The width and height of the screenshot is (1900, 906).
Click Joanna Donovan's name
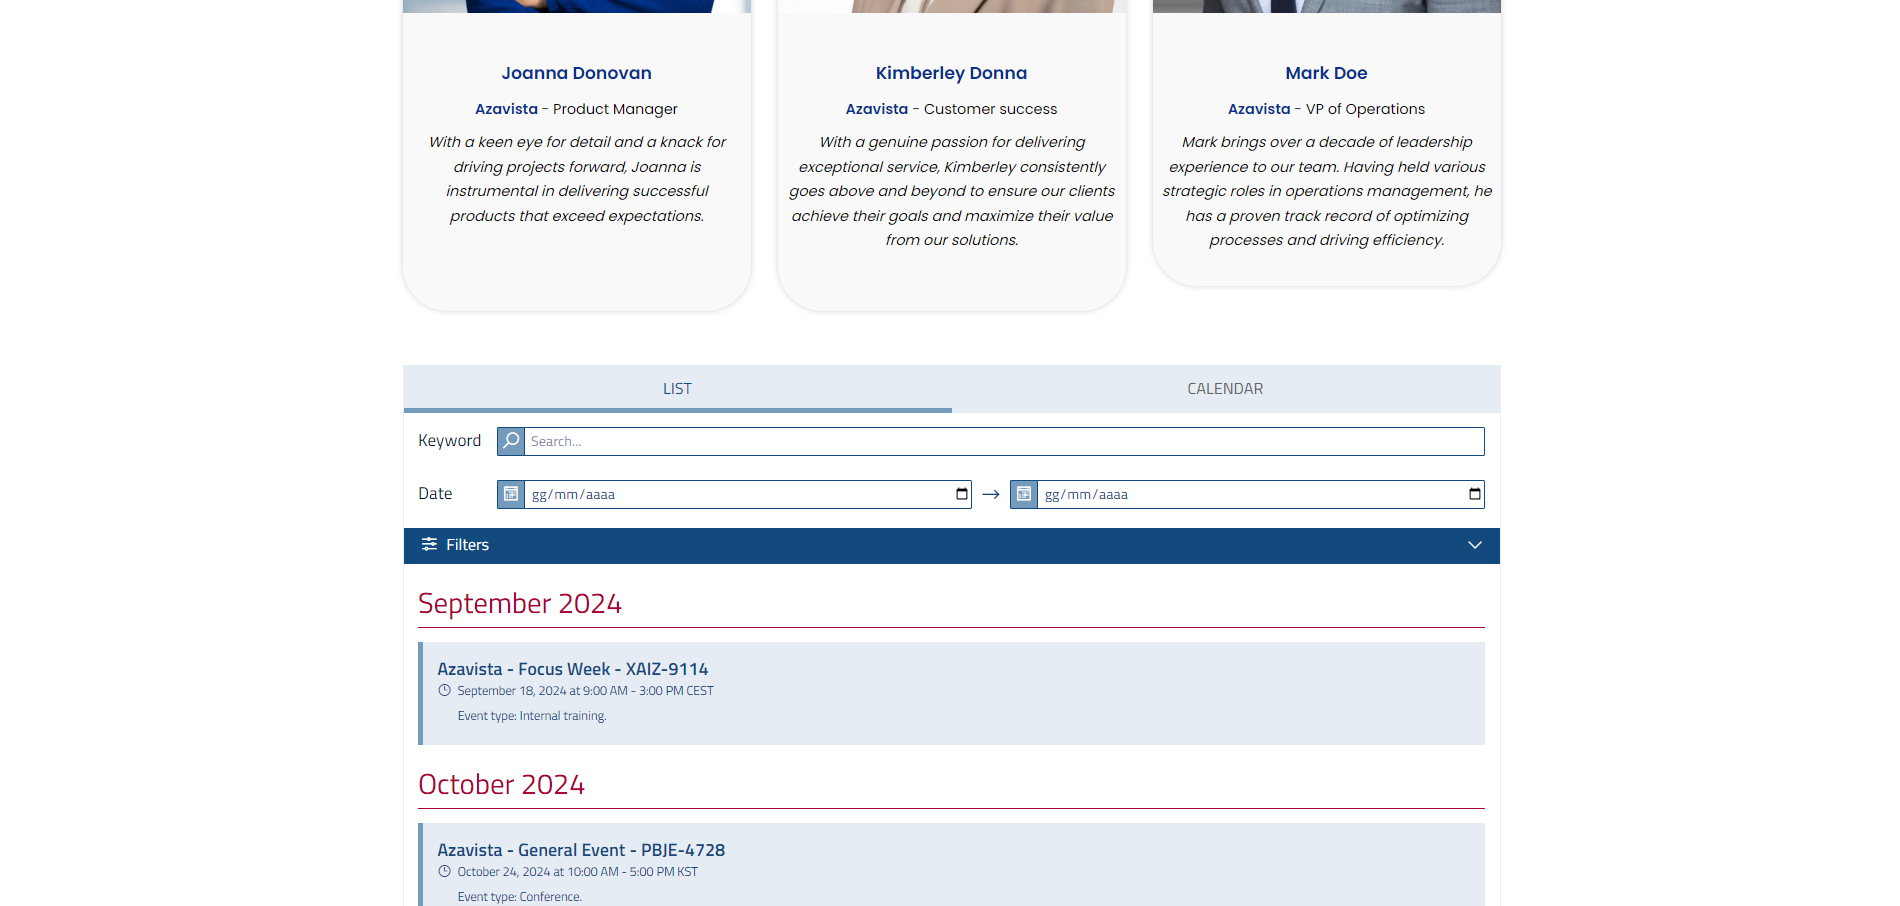pos(577,73)
